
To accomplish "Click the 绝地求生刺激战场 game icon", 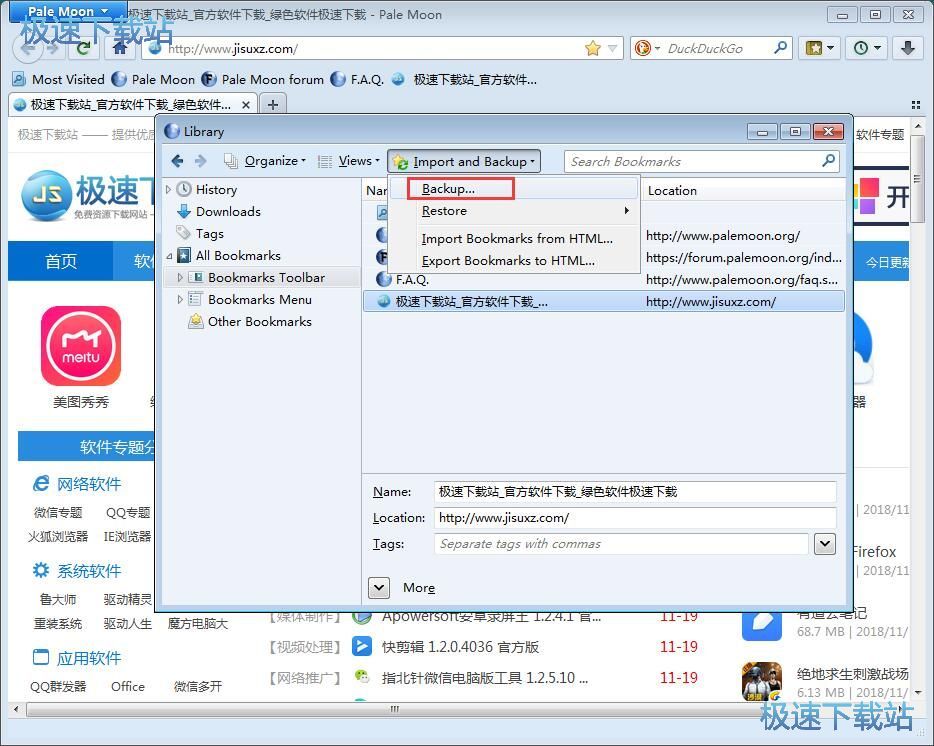I will coord(761,682).
